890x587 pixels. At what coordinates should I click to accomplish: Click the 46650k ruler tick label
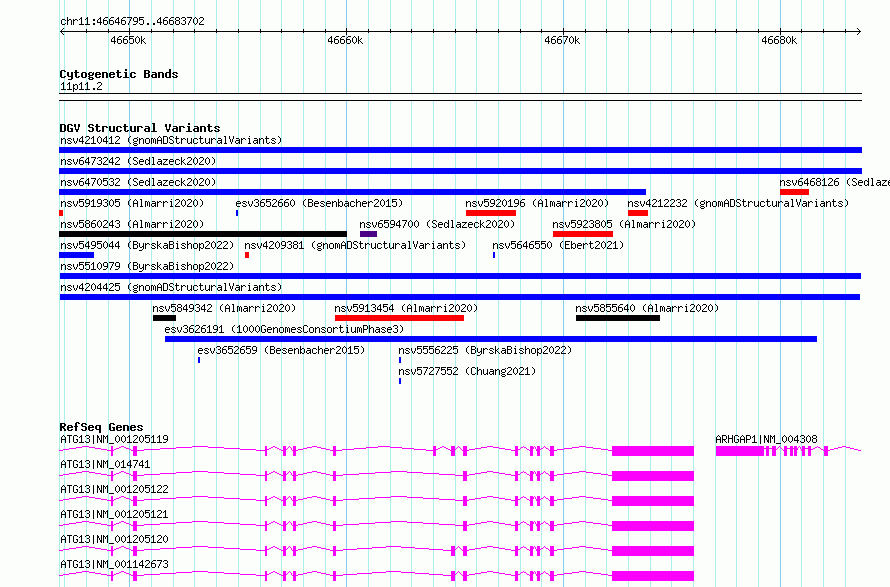pyautogui.click(x=128, y=40)
